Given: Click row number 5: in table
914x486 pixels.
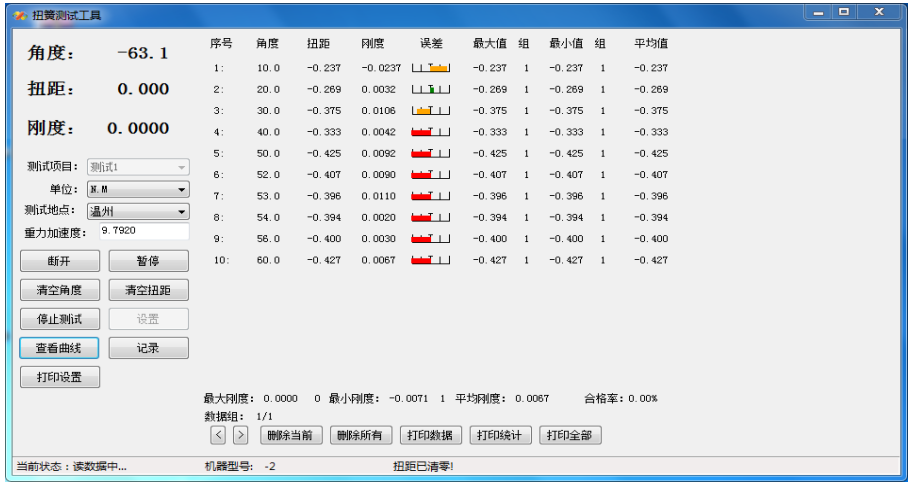Looking at the screenshot, I should 219,153.
